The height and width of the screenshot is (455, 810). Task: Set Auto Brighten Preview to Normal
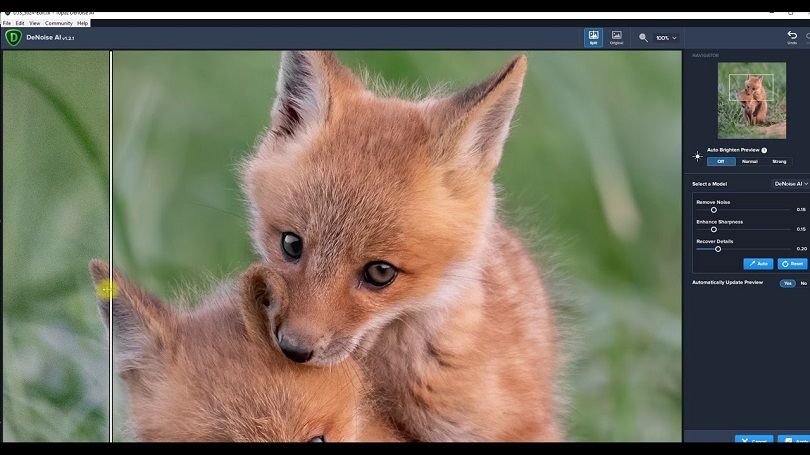(750, 162)
